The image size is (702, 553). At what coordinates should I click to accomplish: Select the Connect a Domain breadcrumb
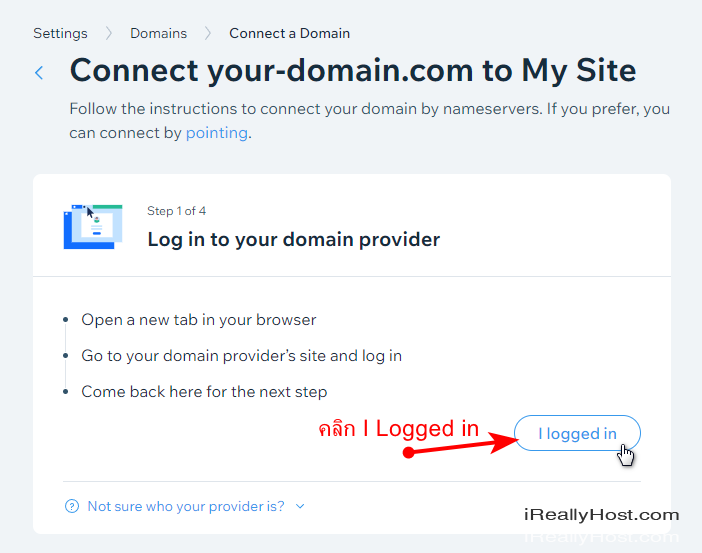tap(289, 33)
